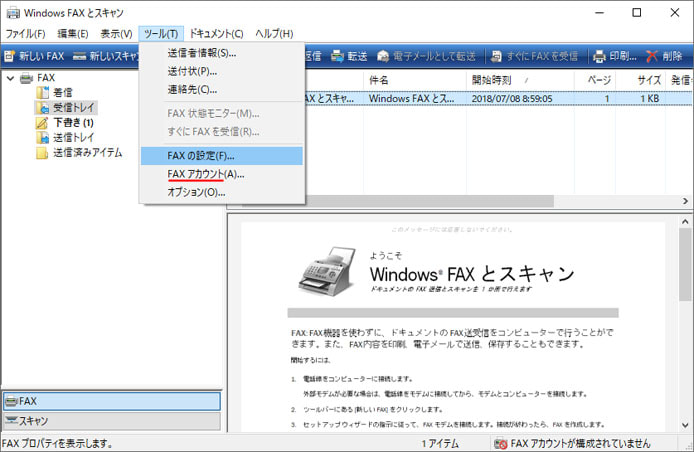694x452 pixels.
Task: Choose 送付状(P)... cover pages entry
Action: point(222,71)
